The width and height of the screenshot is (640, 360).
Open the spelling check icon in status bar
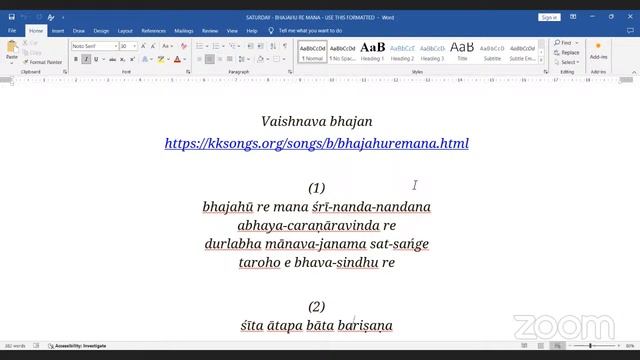point(36,346)
